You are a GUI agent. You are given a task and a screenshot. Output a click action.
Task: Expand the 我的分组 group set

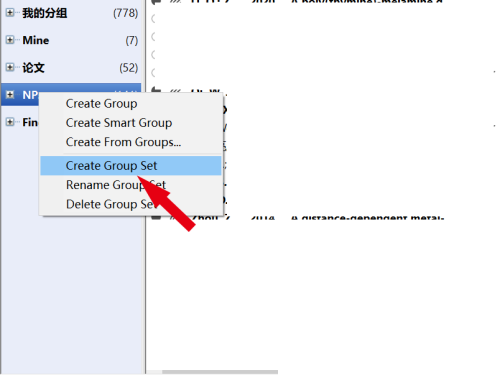point(10,13)
